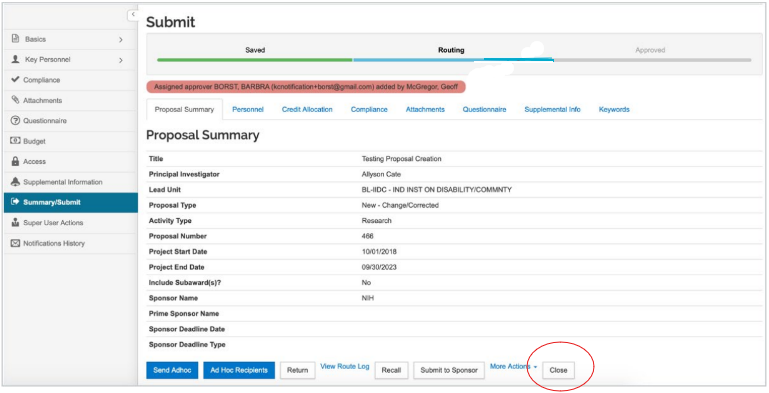Click the assigned approver BORST notification banner
The height and width of the screenshot is (393, 769).
point(306,87)
